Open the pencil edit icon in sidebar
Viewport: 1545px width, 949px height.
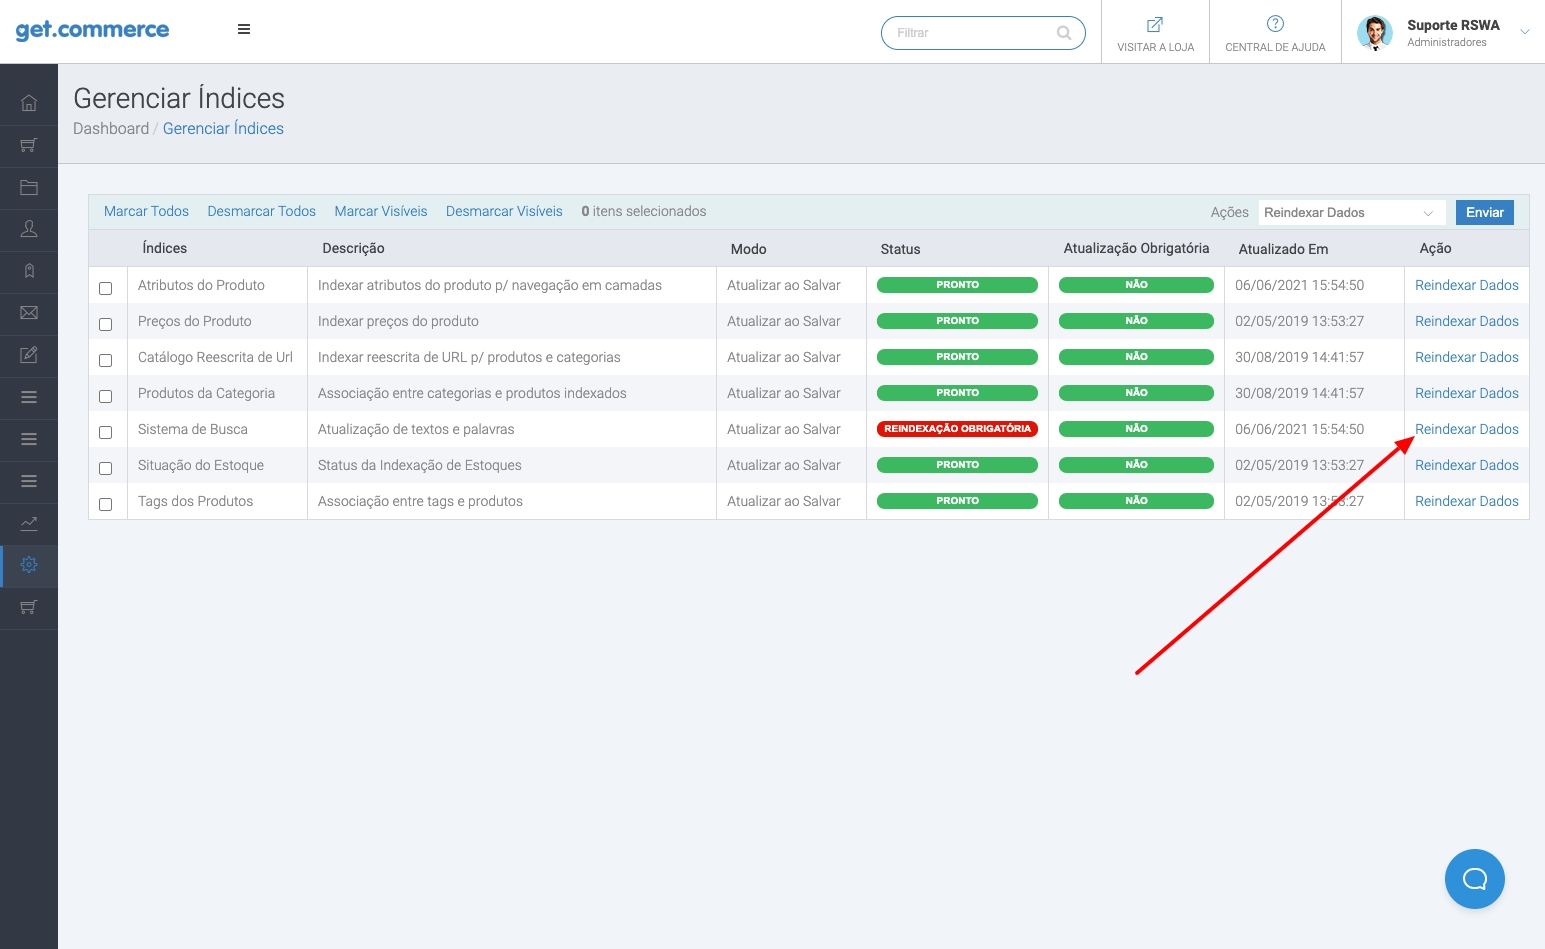tap(29, 355)
